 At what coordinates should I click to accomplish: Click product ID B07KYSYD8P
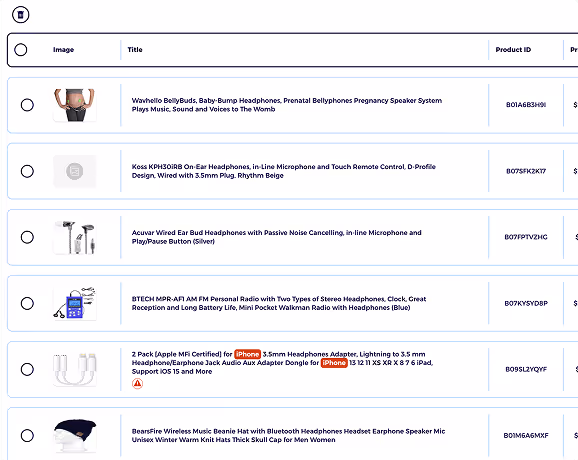(526, 303)
